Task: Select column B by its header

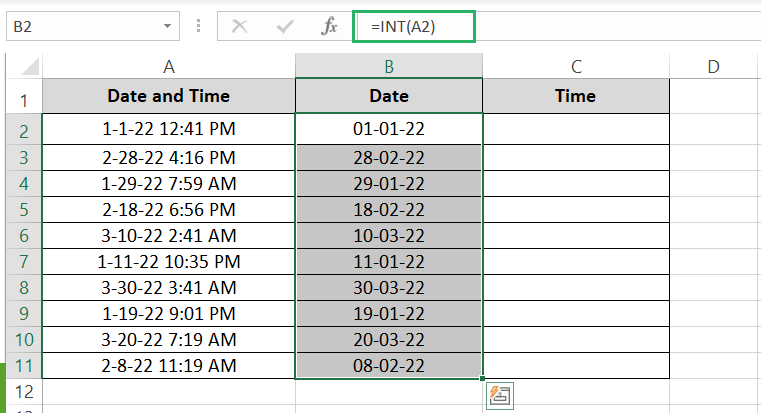Action: [x=389, y=66]
